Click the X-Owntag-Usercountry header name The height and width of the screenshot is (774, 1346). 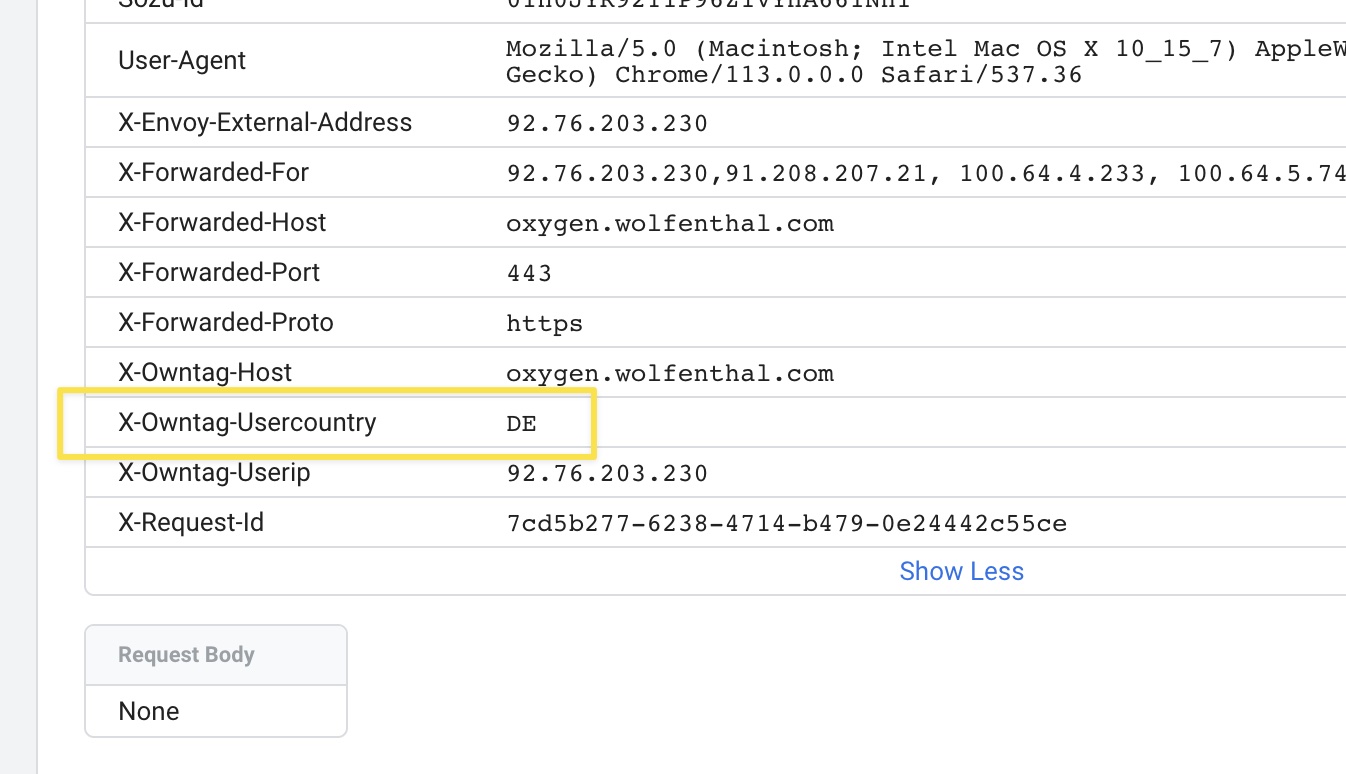[247, 422]
